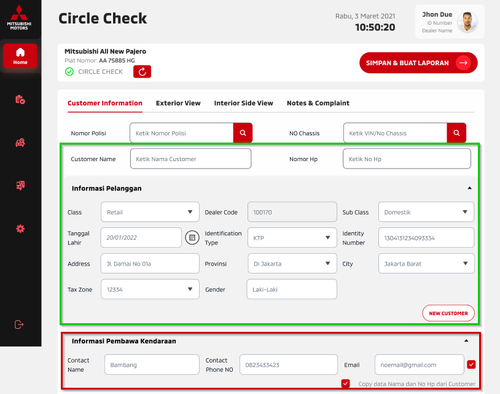The width and height of the screenshot is (500, 394).
Task: Click the arrow in Simpan & Buat Laporan
Action: tap(463, 63)
